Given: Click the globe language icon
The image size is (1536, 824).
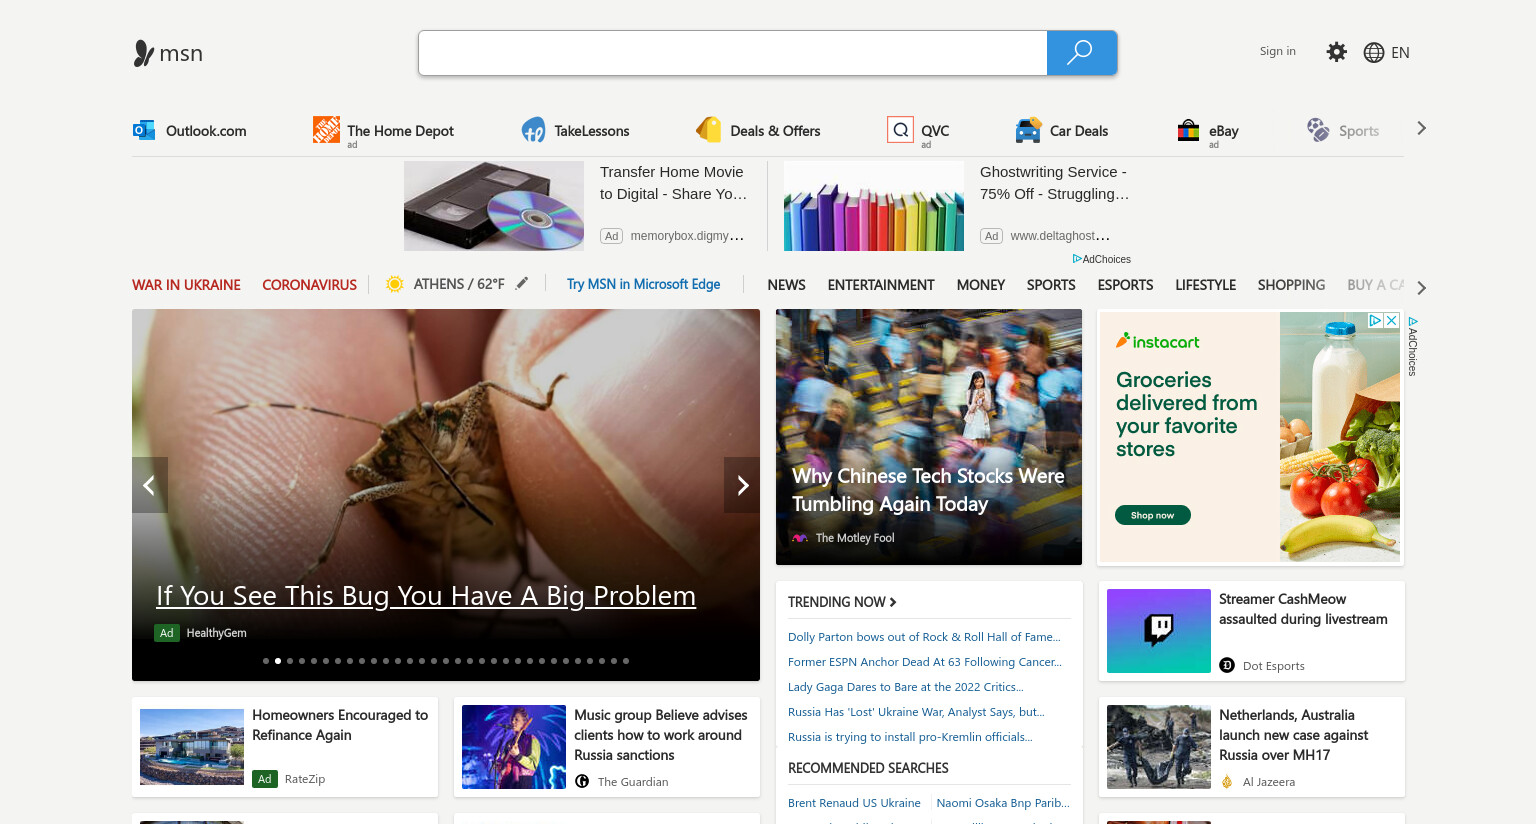Looking at the screenshot, I should 1374,53.
